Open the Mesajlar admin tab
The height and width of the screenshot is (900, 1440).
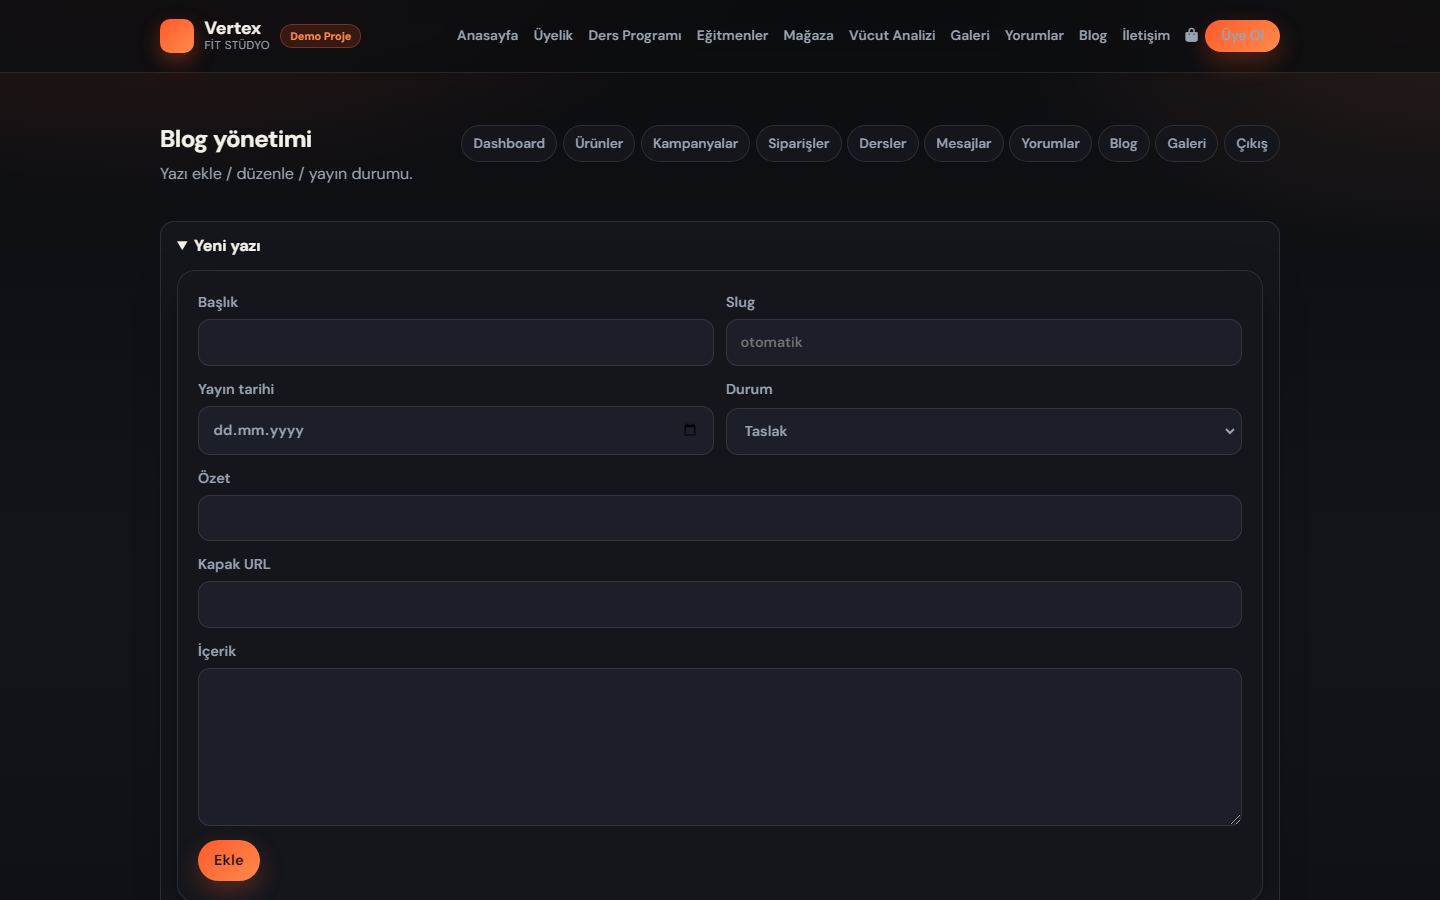(x=964, y=144)
